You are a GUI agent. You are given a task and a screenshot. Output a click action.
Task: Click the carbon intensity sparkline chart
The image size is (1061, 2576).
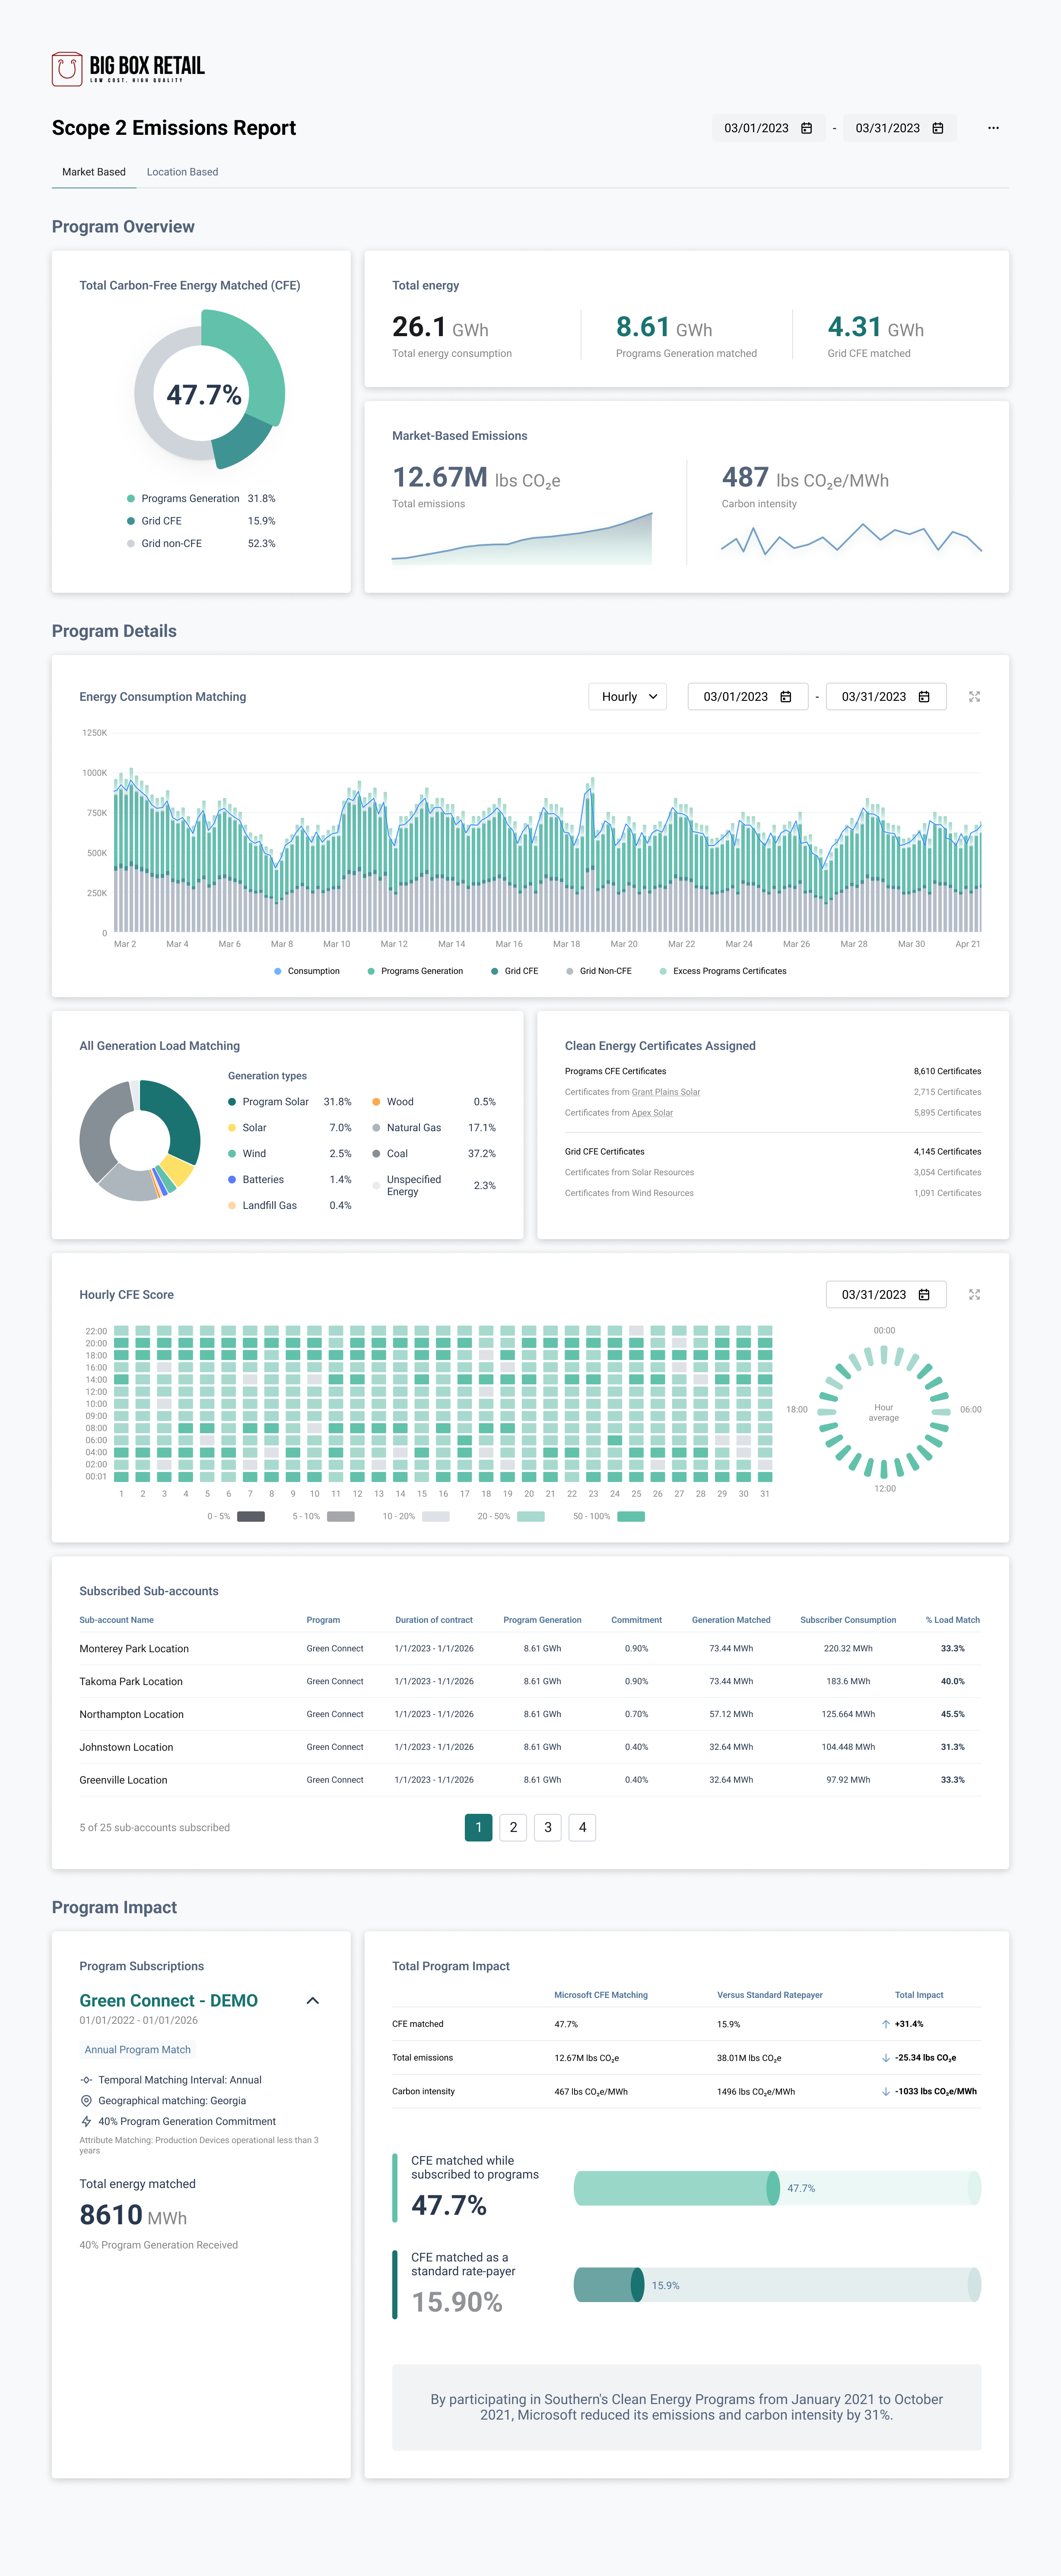click(852, 539)
